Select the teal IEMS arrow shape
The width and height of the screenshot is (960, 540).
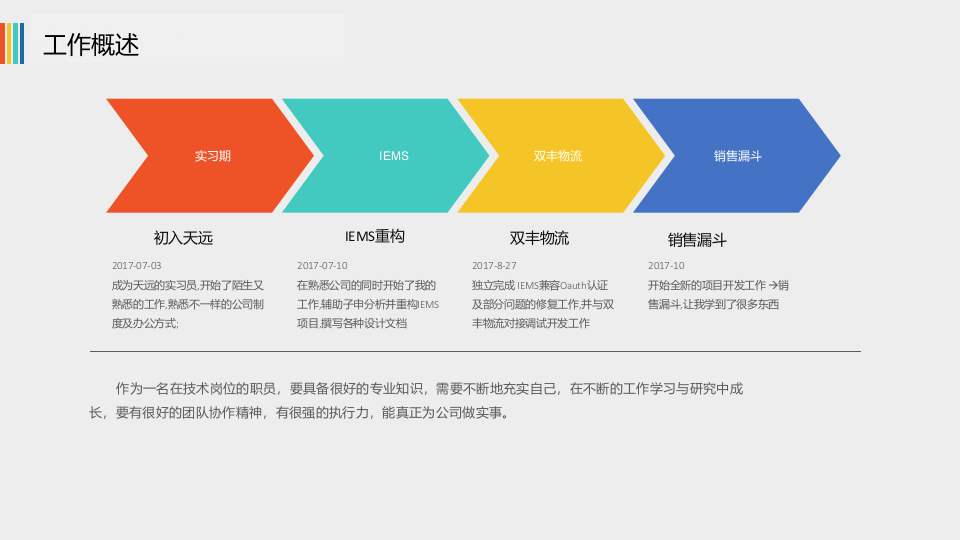tap(386, 156)
